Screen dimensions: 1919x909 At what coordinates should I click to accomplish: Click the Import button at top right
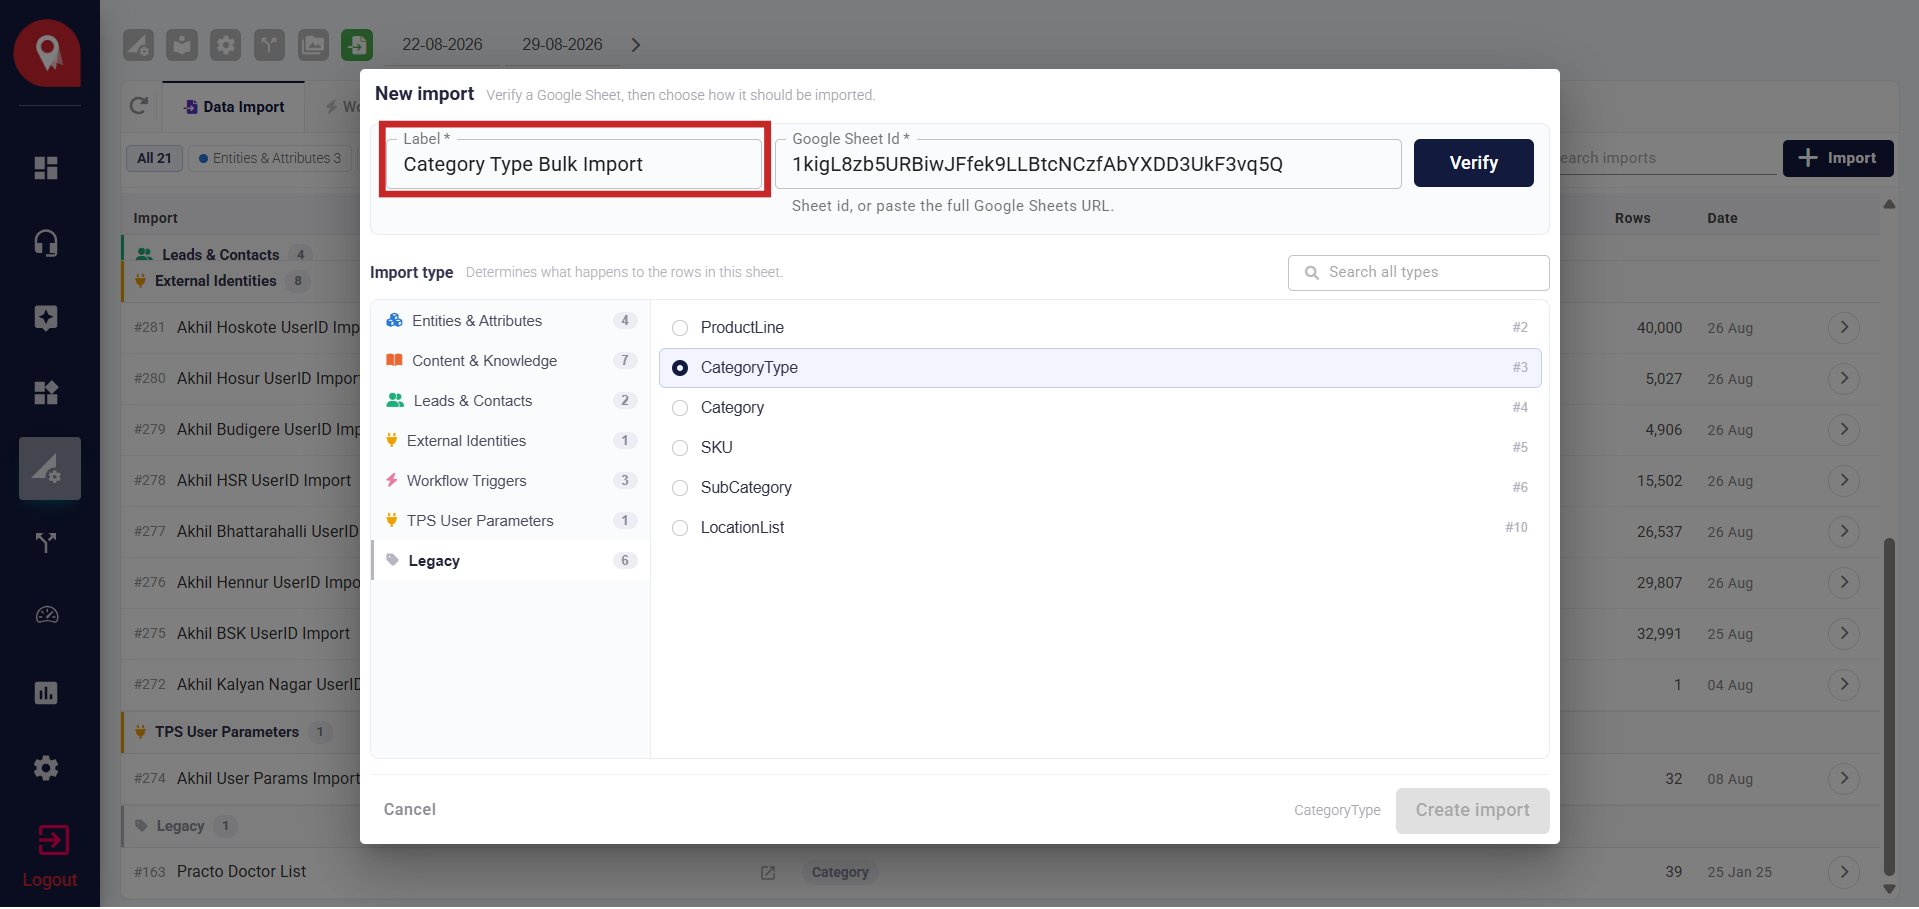(x=1837, y=158)
